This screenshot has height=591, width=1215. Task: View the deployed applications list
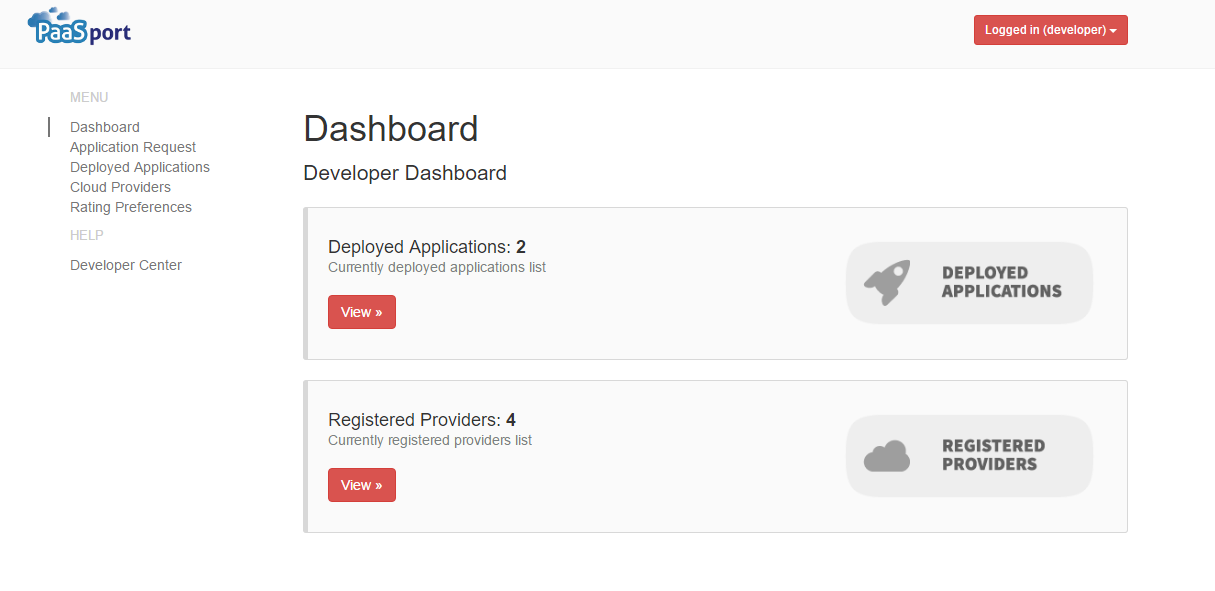tap(362, 312)
